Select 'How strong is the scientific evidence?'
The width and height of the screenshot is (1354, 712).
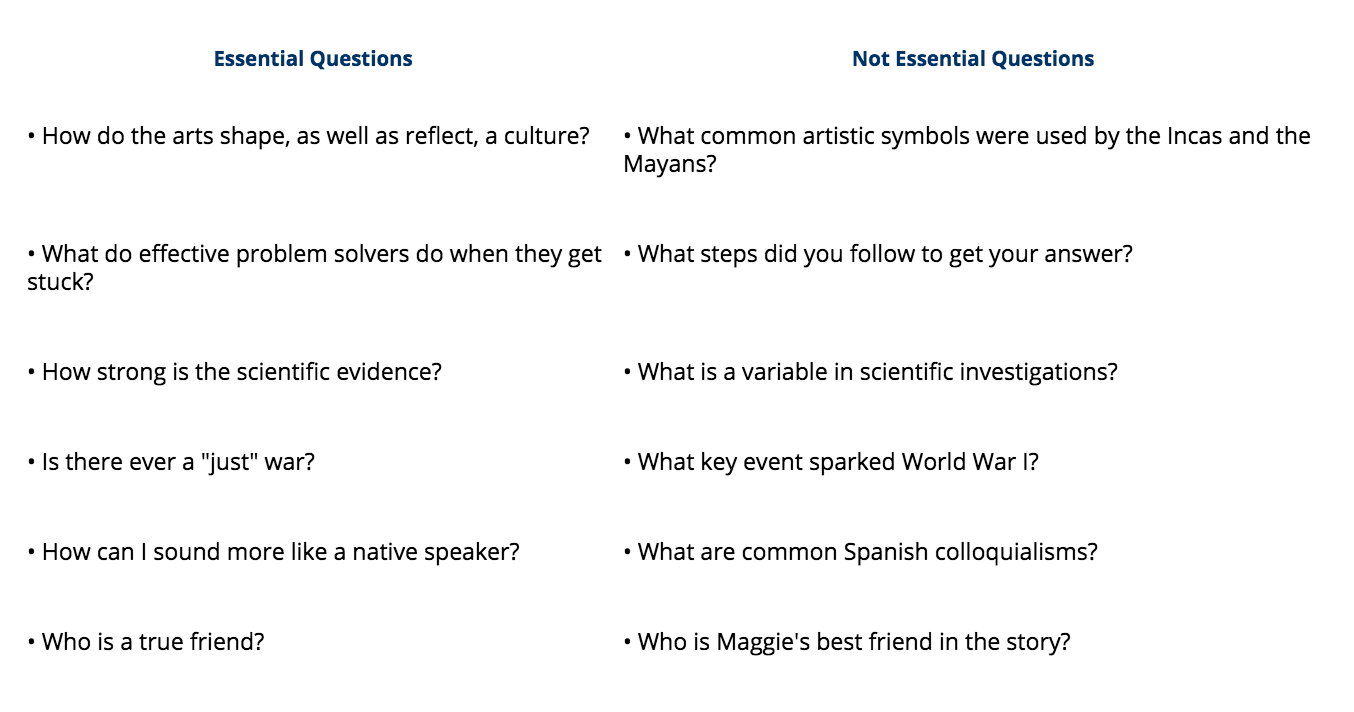[x=235, y=372]
